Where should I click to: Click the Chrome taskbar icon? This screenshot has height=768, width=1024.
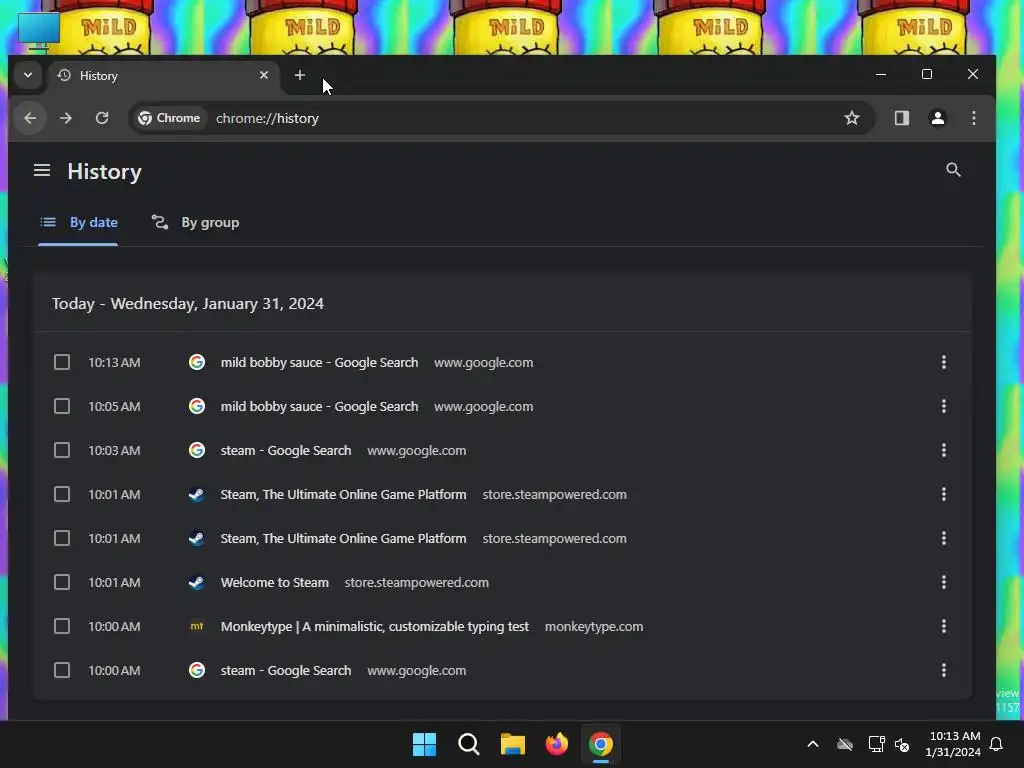coord(601,744)
